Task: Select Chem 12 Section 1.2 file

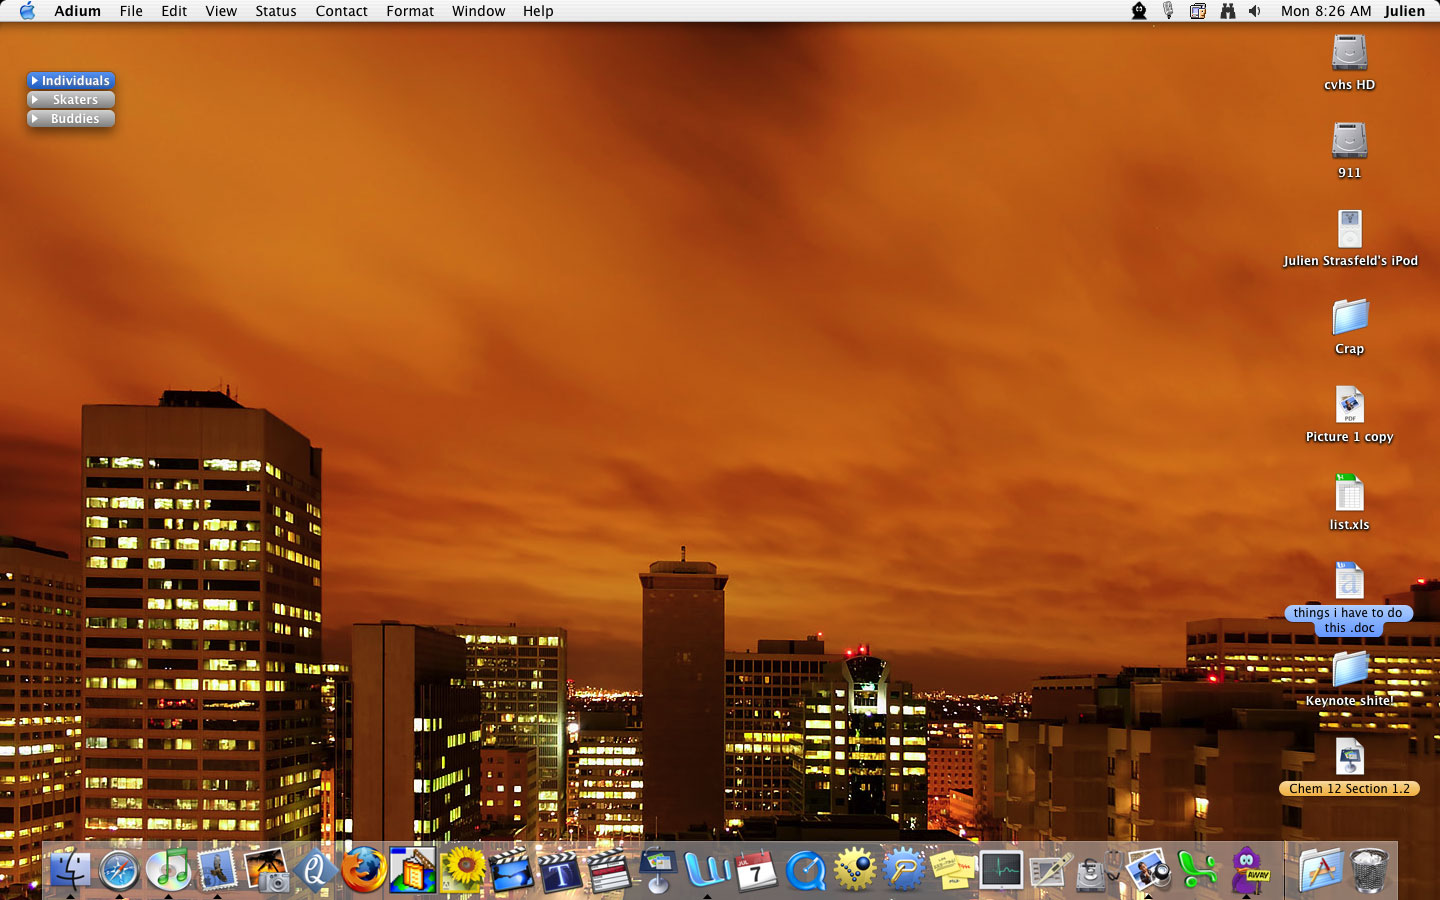Action: 1350,757
